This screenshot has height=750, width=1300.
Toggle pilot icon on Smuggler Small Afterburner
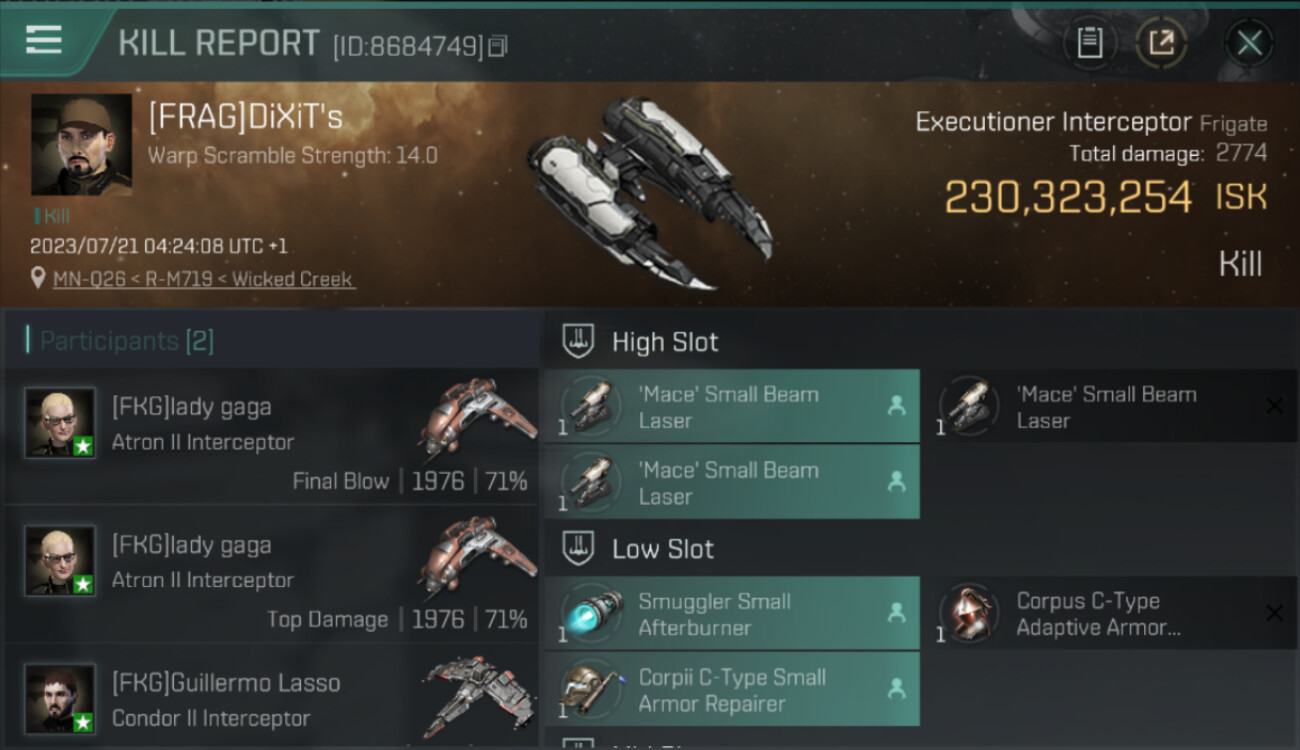tap(896, 613)
